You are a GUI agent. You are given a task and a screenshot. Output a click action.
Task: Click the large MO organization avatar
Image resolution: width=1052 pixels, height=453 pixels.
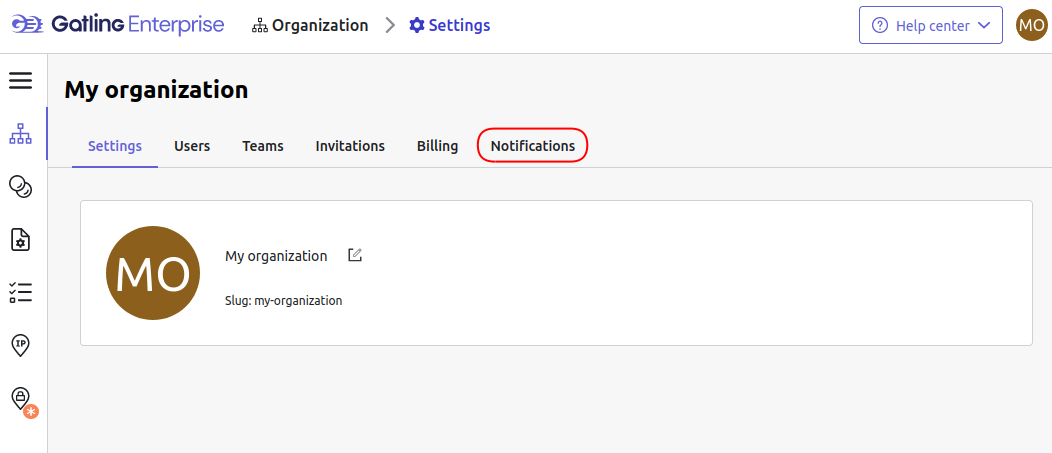coord(153,273)
